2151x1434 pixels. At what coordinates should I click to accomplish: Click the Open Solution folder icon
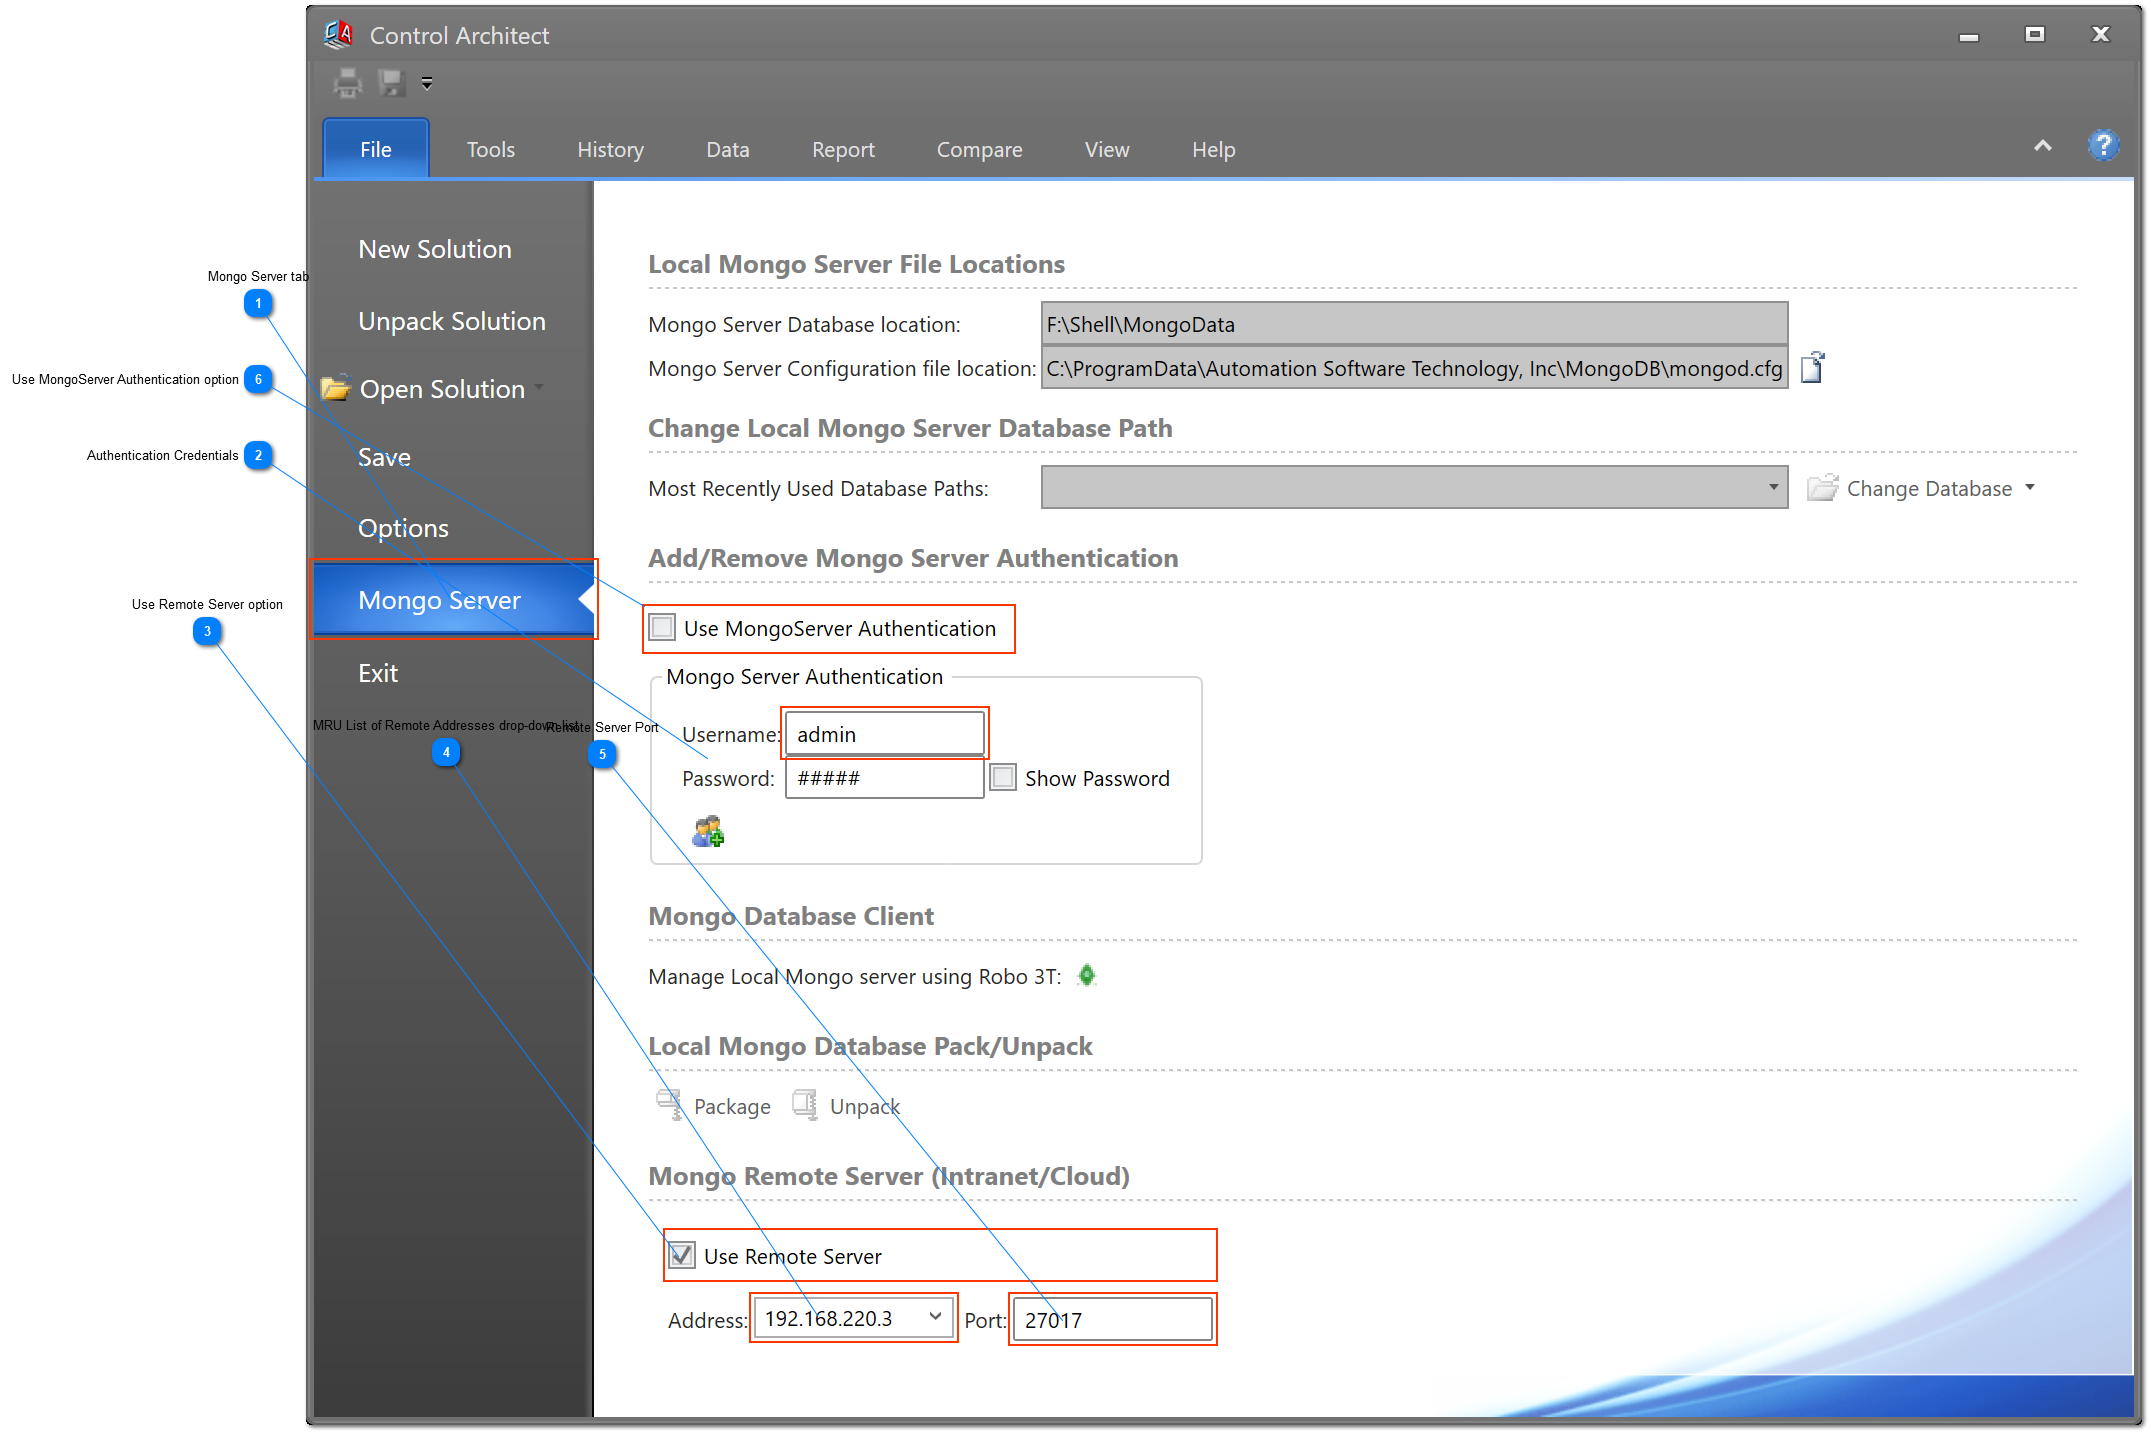[335, 388]
